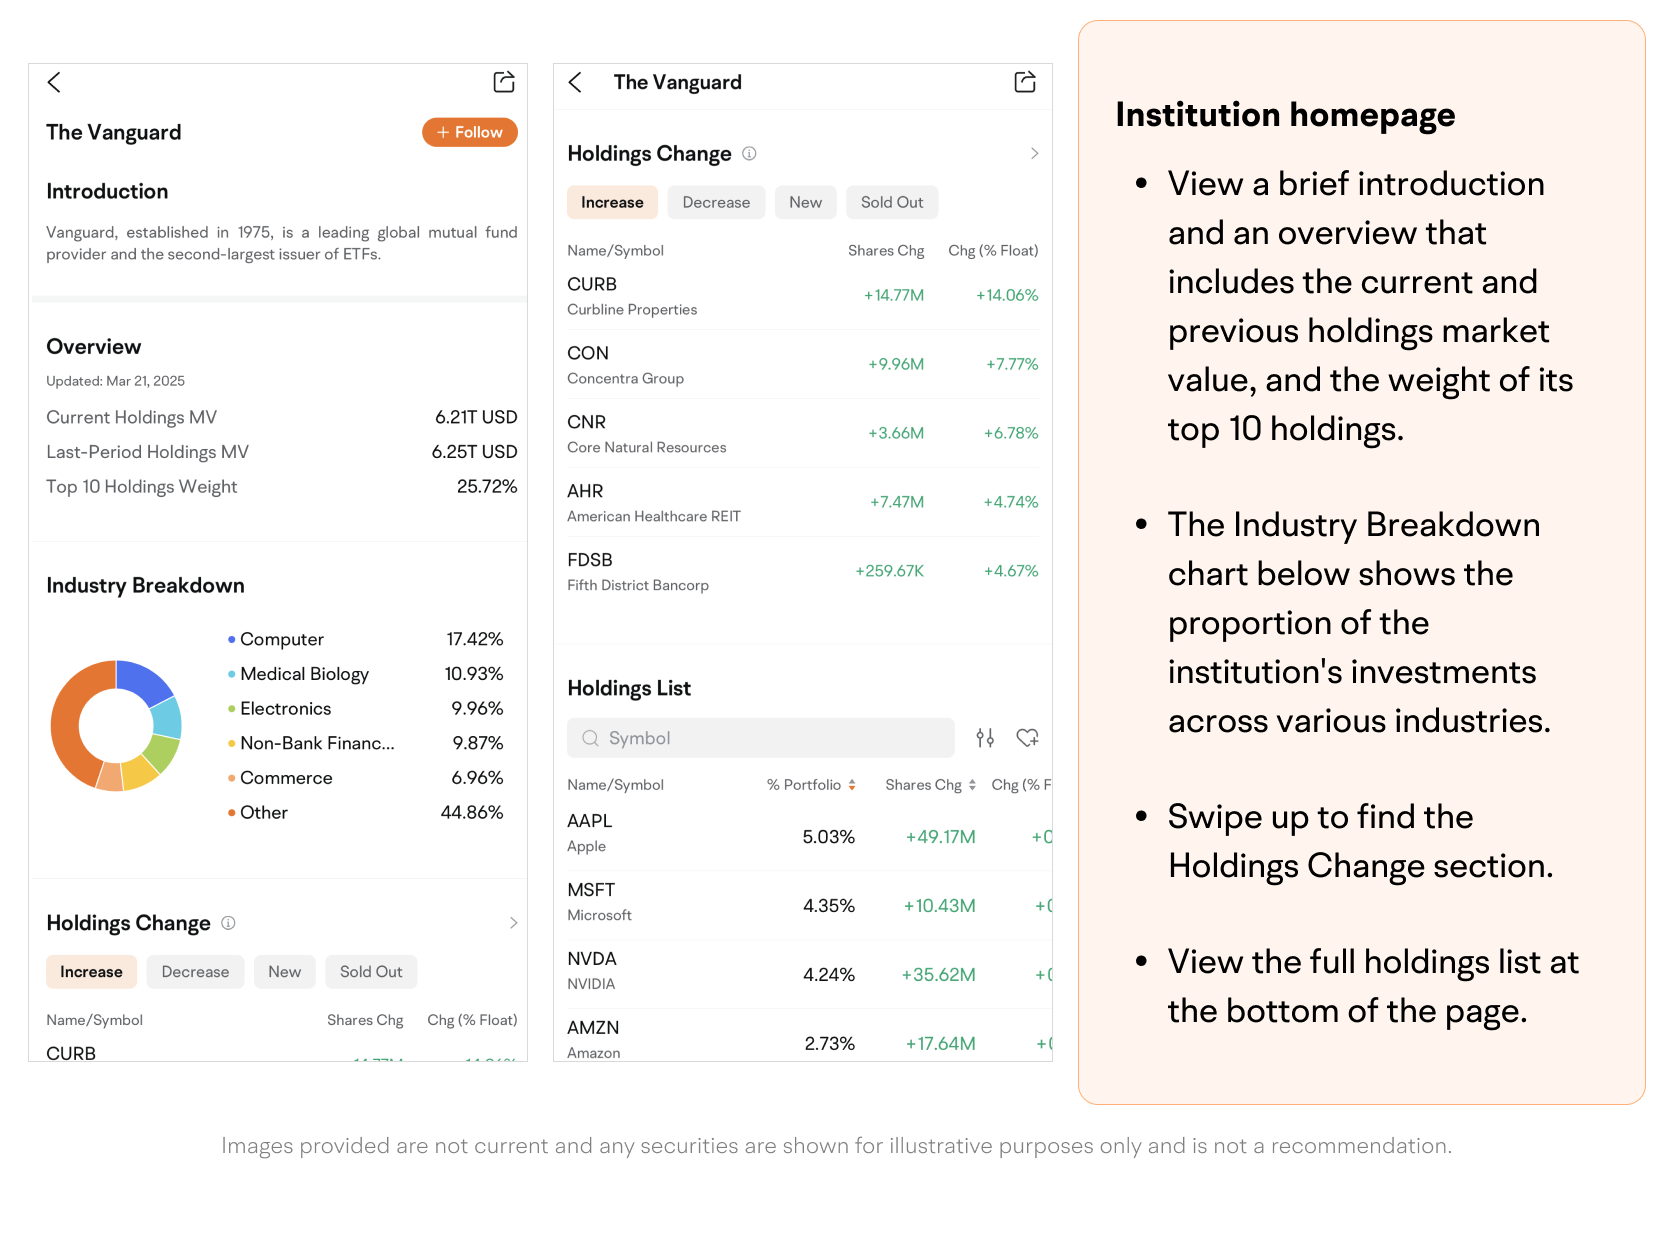The width and height of the screenshot is (1674, 1241).
Task: Share from the right Vanguard screen header
Action: coord(1025,82)
